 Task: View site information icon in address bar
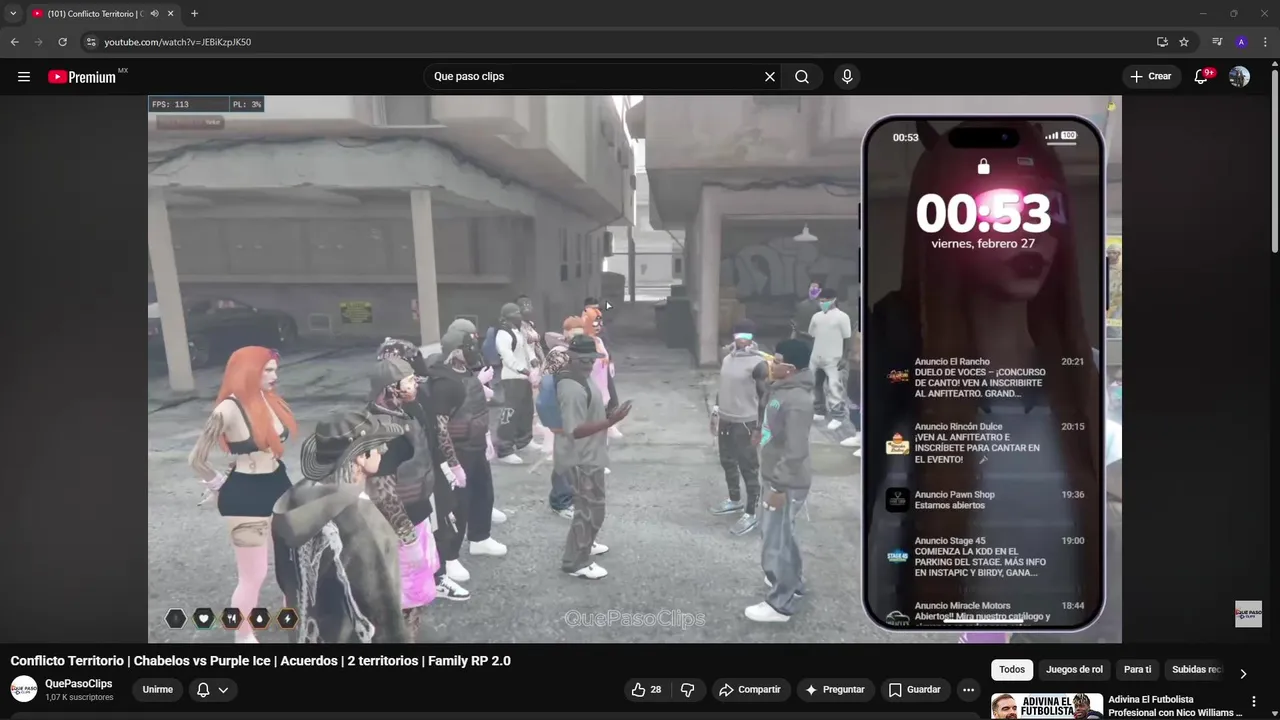point(90,42)
